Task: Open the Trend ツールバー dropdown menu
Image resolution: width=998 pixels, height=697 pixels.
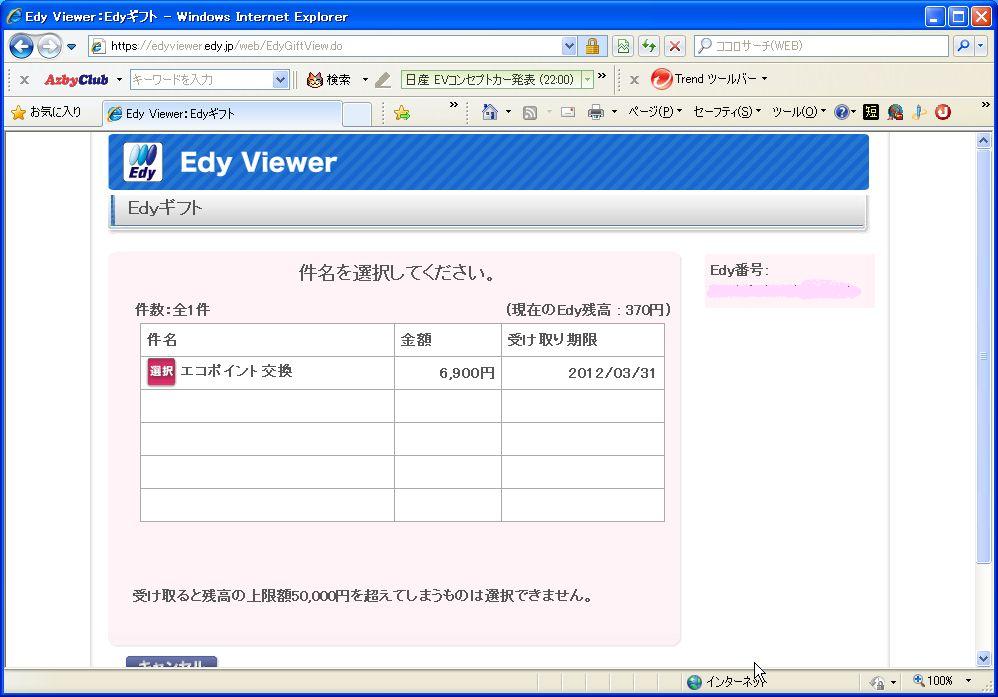Action: pos(720,79)
